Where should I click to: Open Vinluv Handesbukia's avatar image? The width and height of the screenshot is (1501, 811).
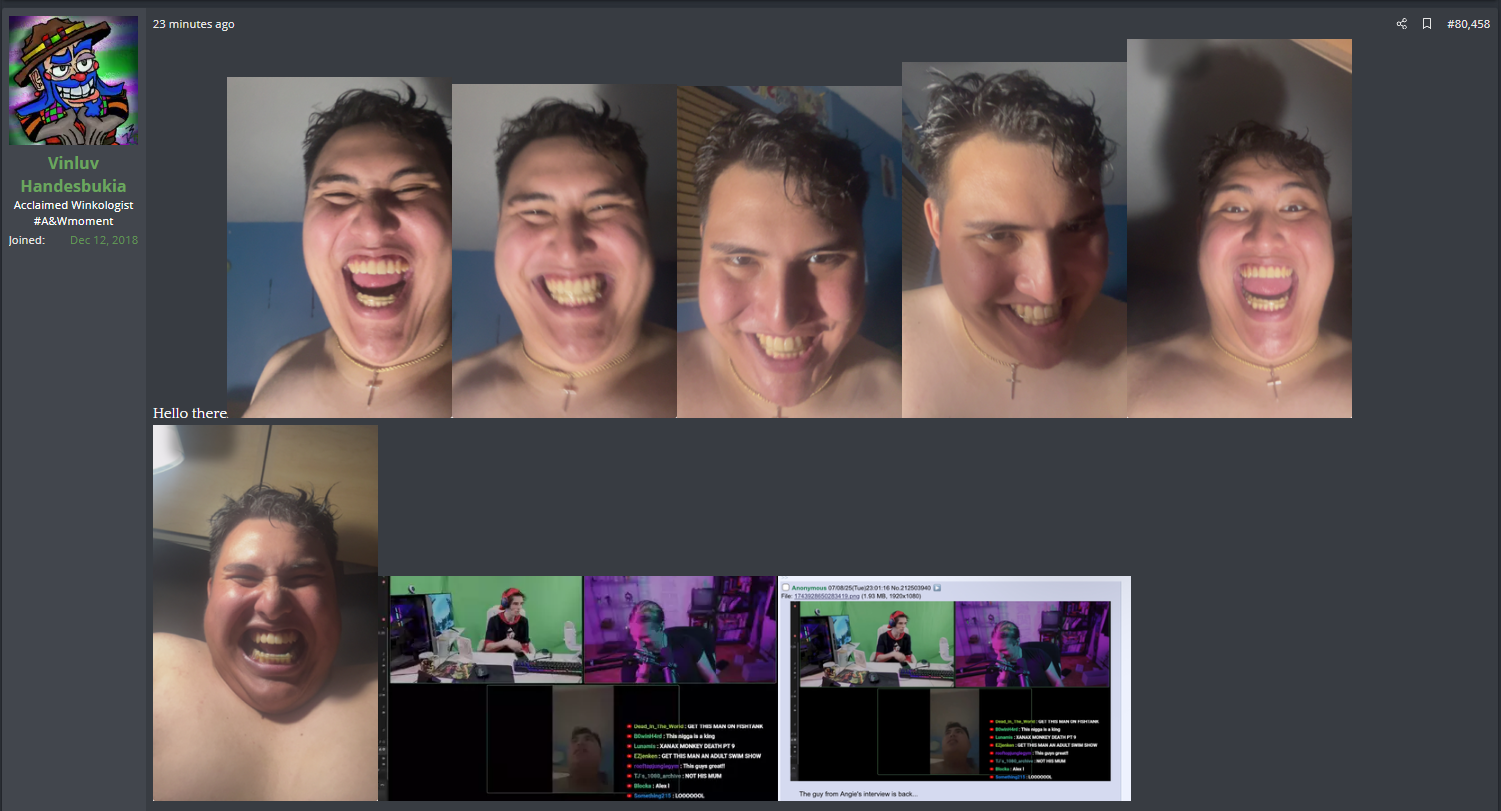pyautogui.click(x=73, y=81)
